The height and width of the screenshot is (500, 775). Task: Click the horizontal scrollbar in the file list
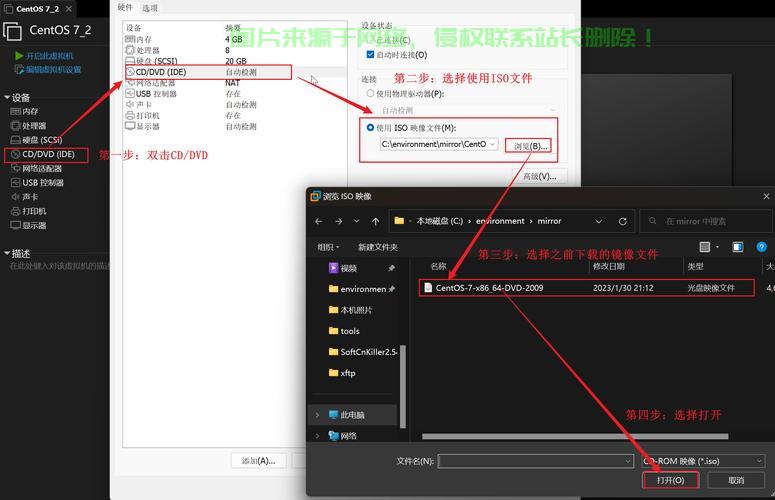(x=575, y=436)
